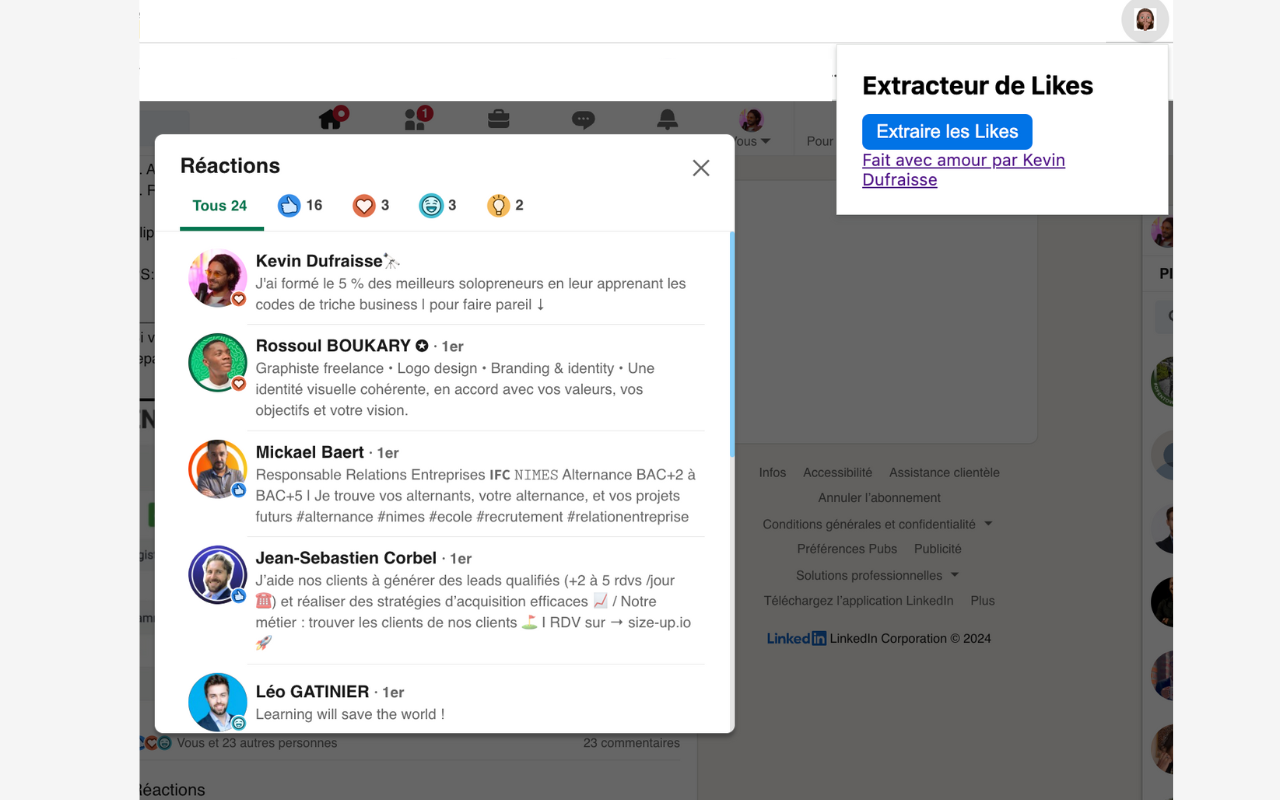Expand the Solutions professionnelles menu

tap(877, 575)
